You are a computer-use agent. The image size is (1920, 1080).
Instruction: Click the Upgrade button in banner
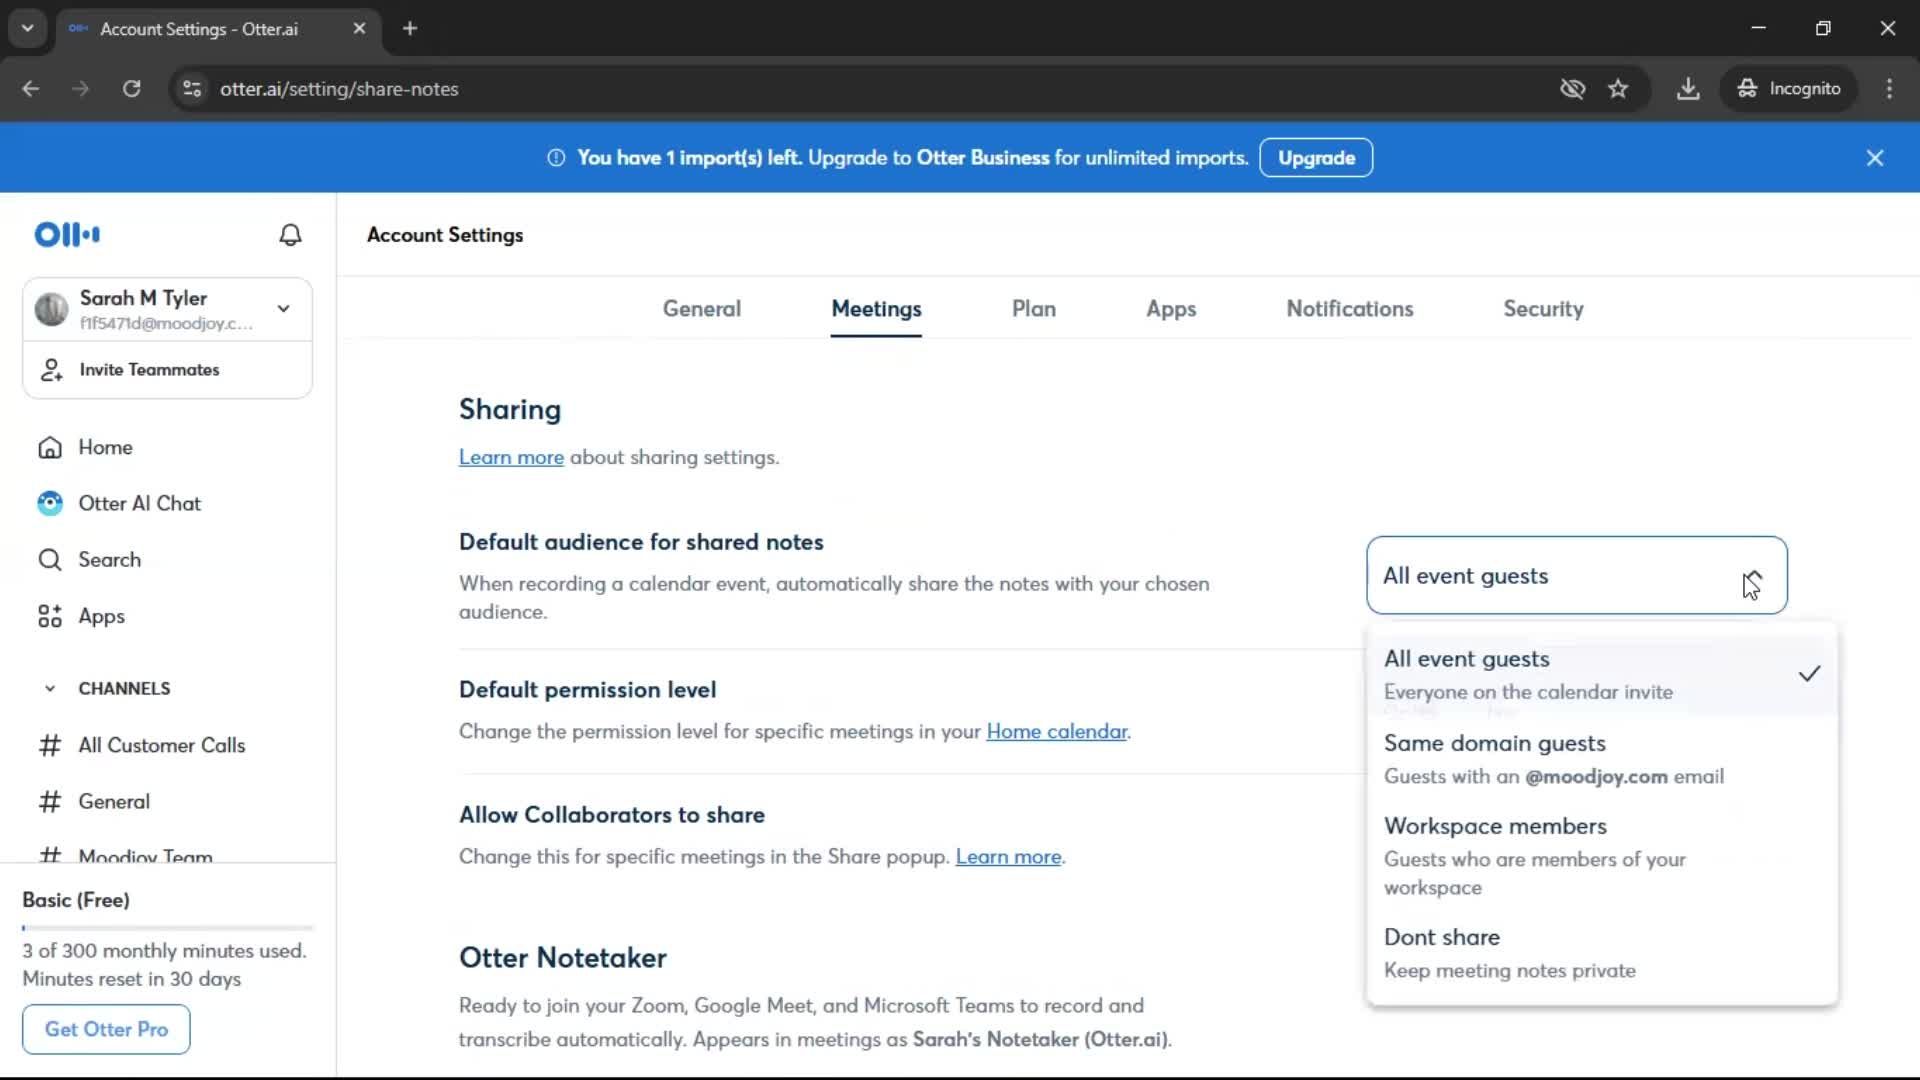tap(1316, 158)
